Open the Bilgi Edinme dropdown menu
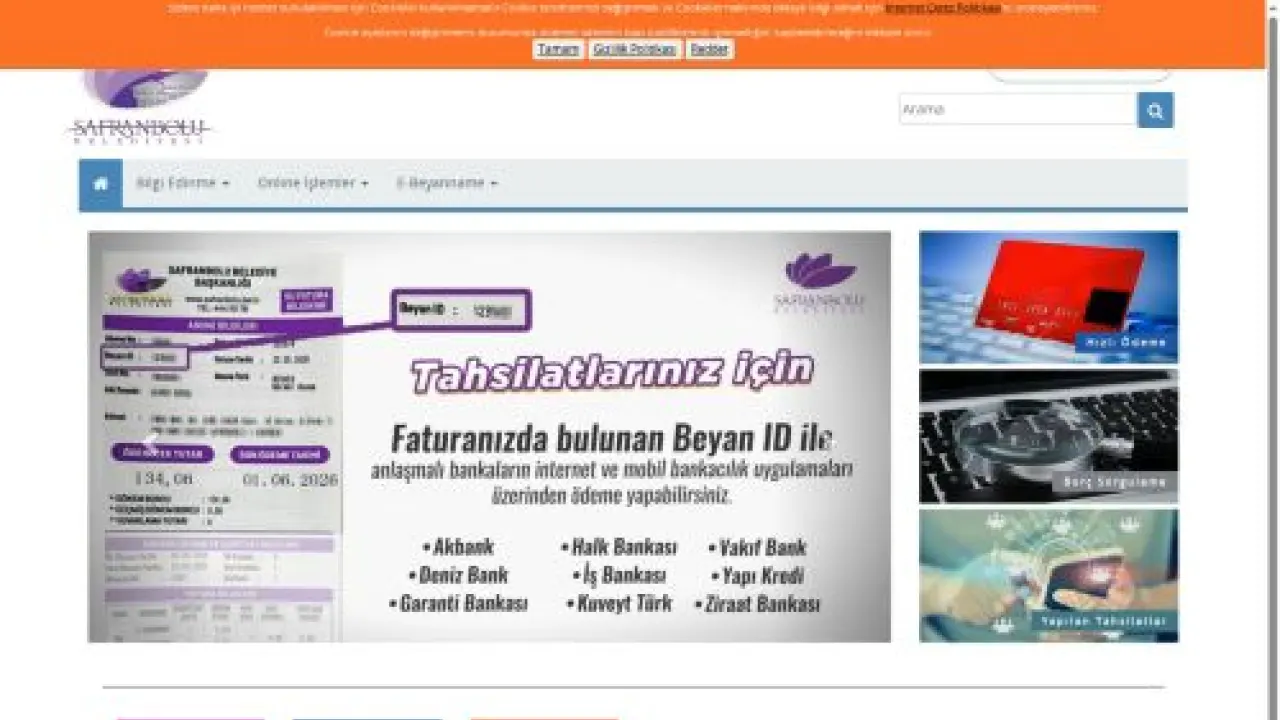1280x720 pixels. pyautogui.click(x=183, y=184)
